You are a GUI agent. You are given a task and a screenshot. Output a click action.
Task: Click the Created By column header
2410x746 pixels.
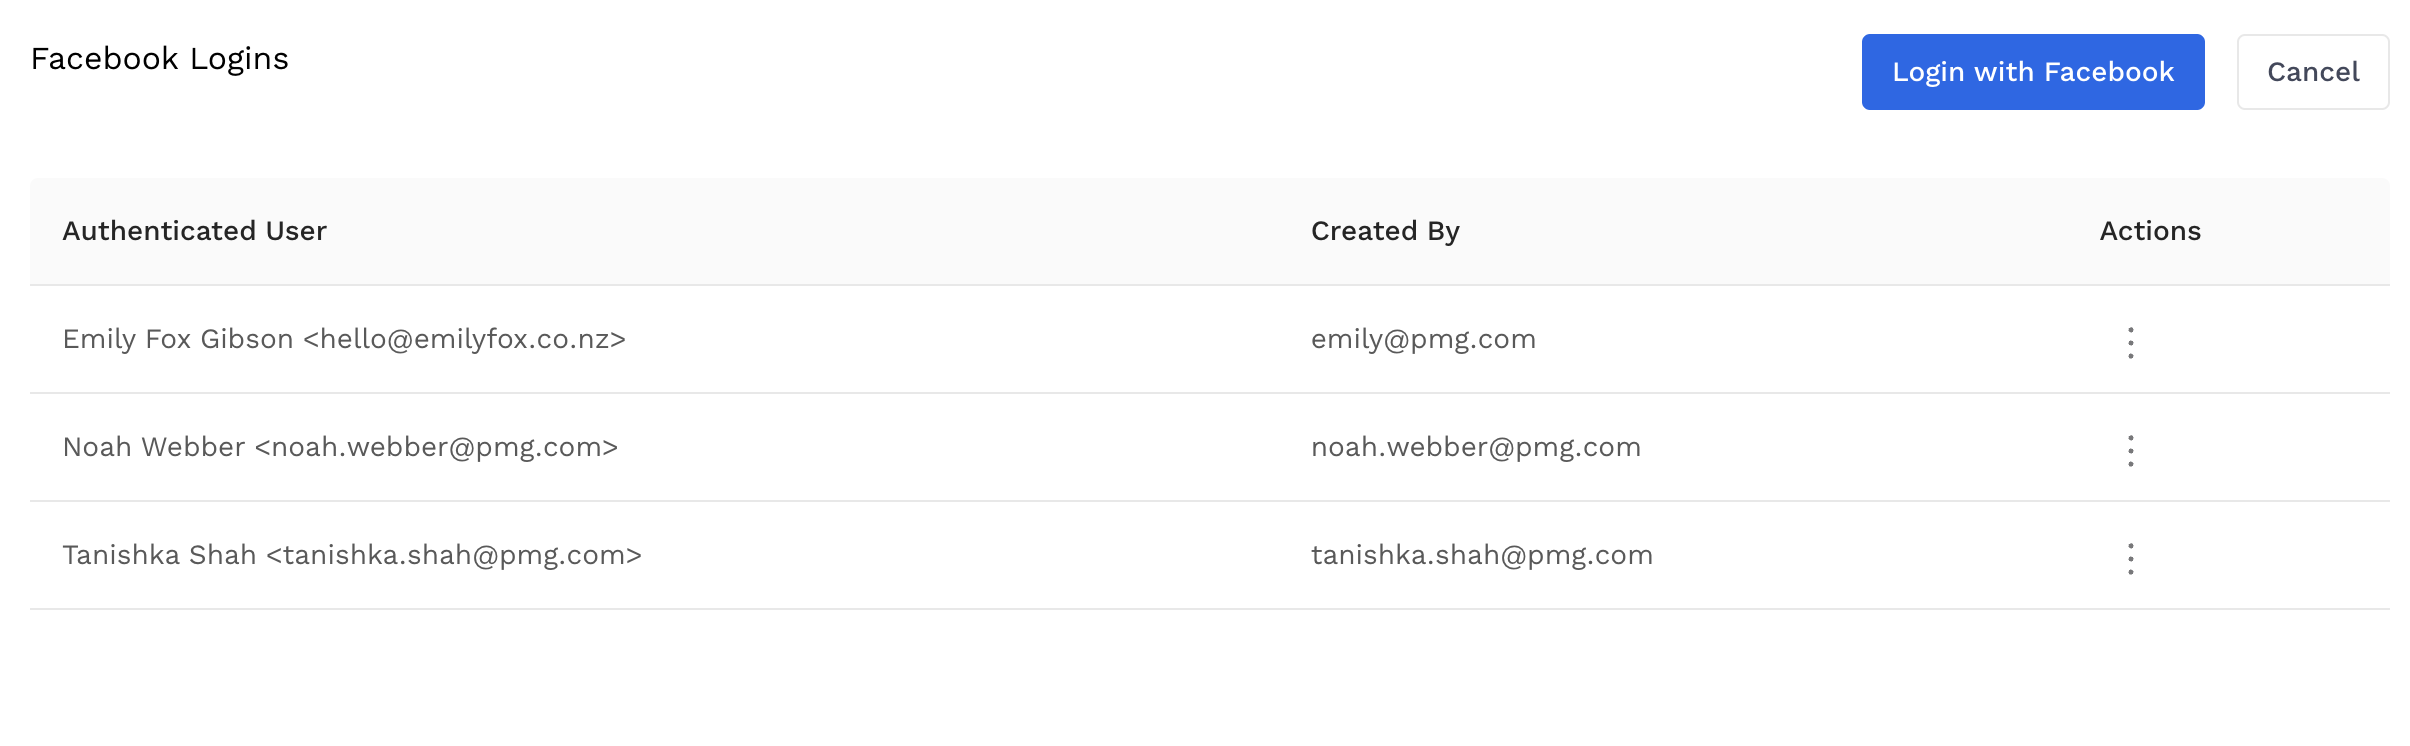pos(1384,231)
